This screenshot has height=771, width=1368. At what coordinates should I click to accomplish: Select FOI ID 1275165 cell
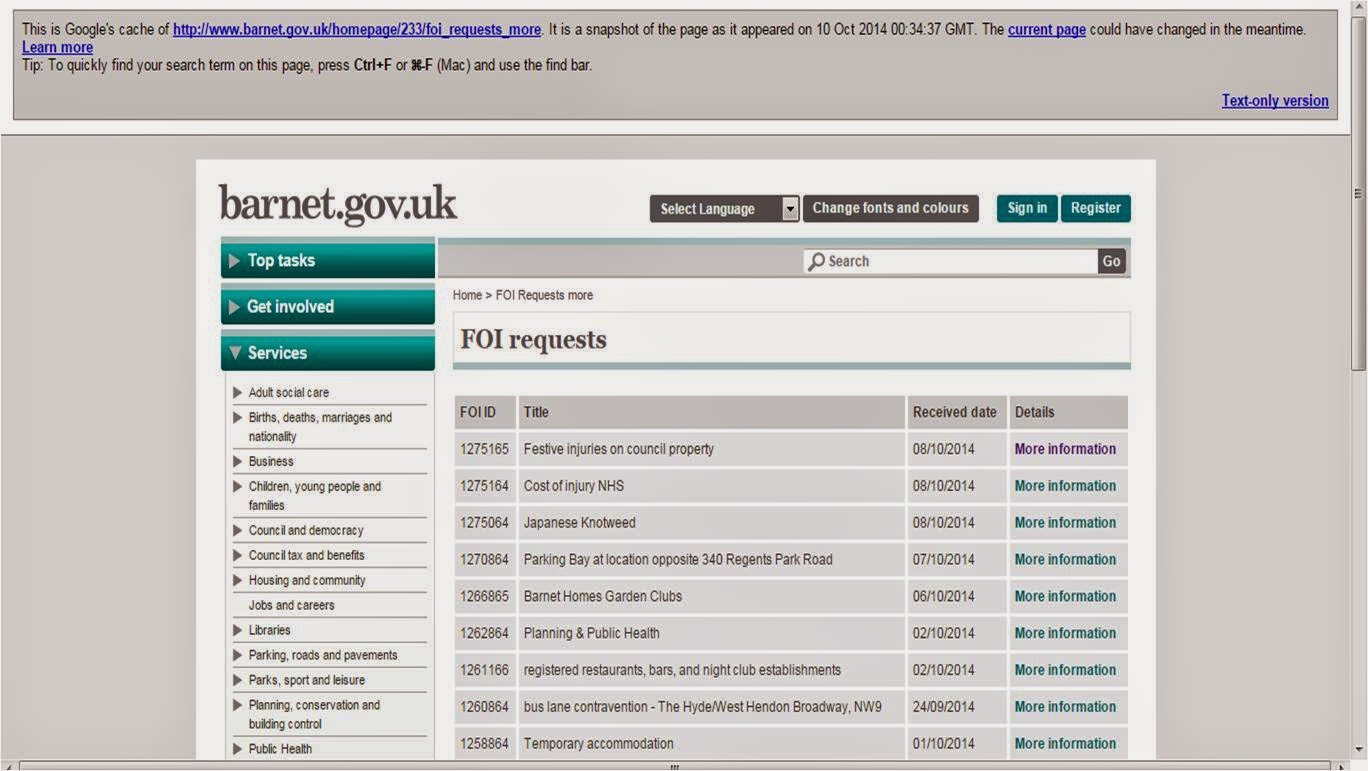point(485,449)
